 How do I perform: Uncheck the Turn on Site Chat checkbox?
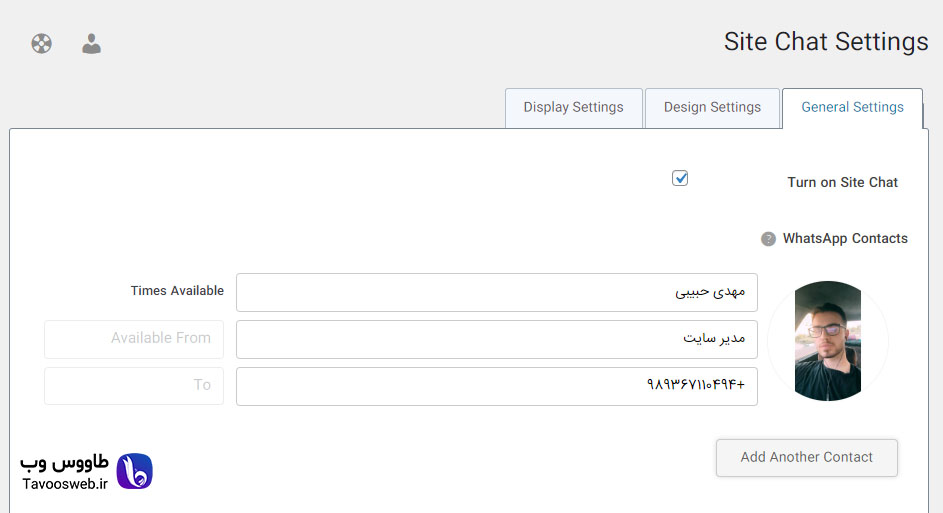coord(680,178)
